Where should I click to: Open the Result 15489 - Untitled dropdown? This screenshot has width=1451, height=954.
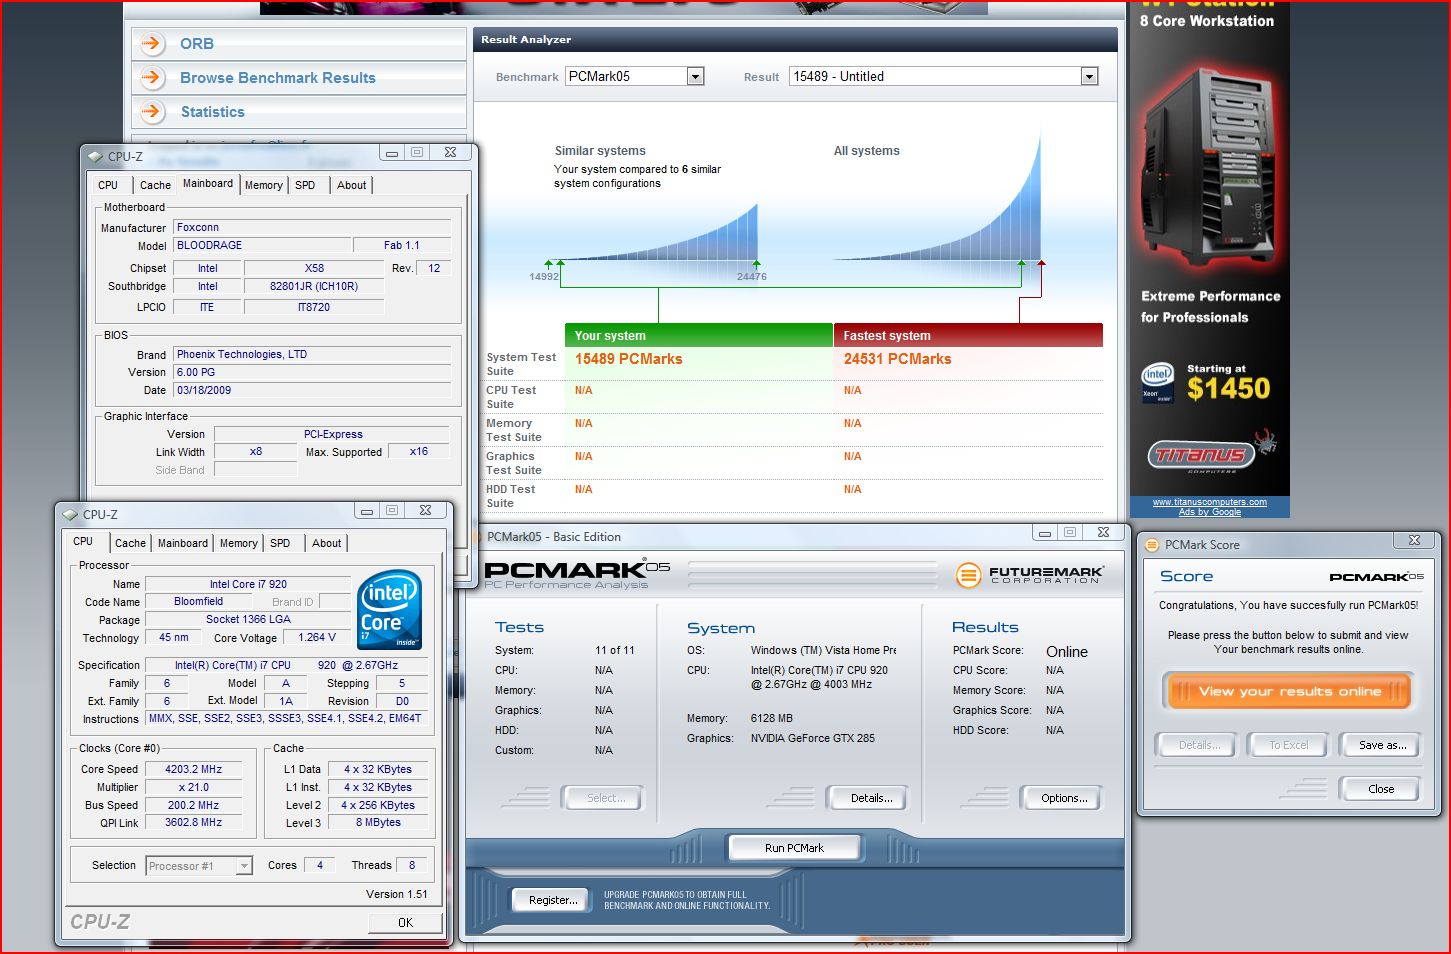[x=1090, y=76]
